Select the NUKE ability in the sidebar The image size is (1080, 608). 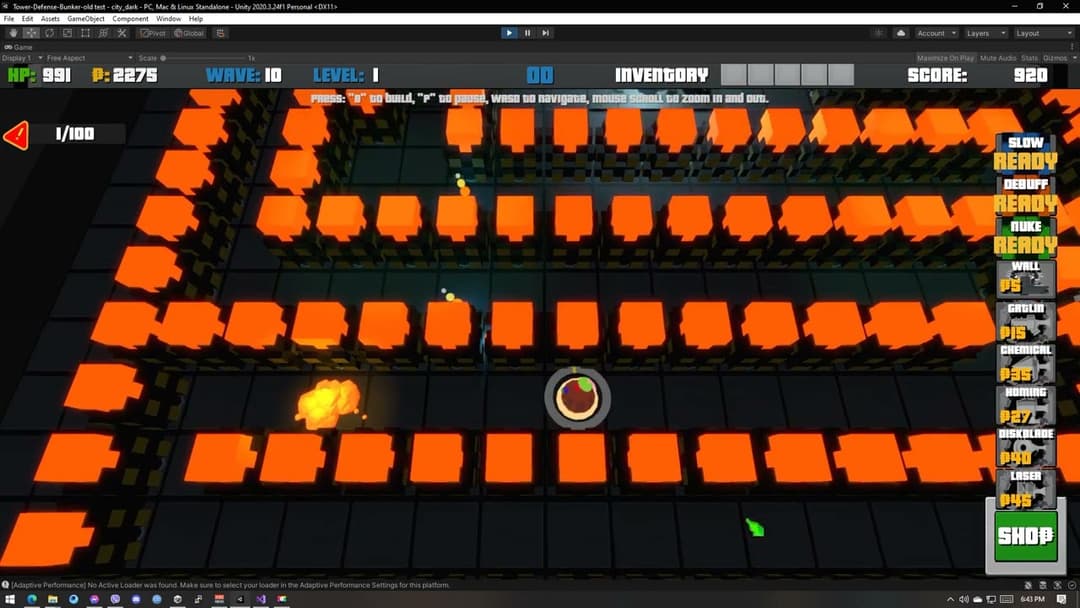(1024, 235)
